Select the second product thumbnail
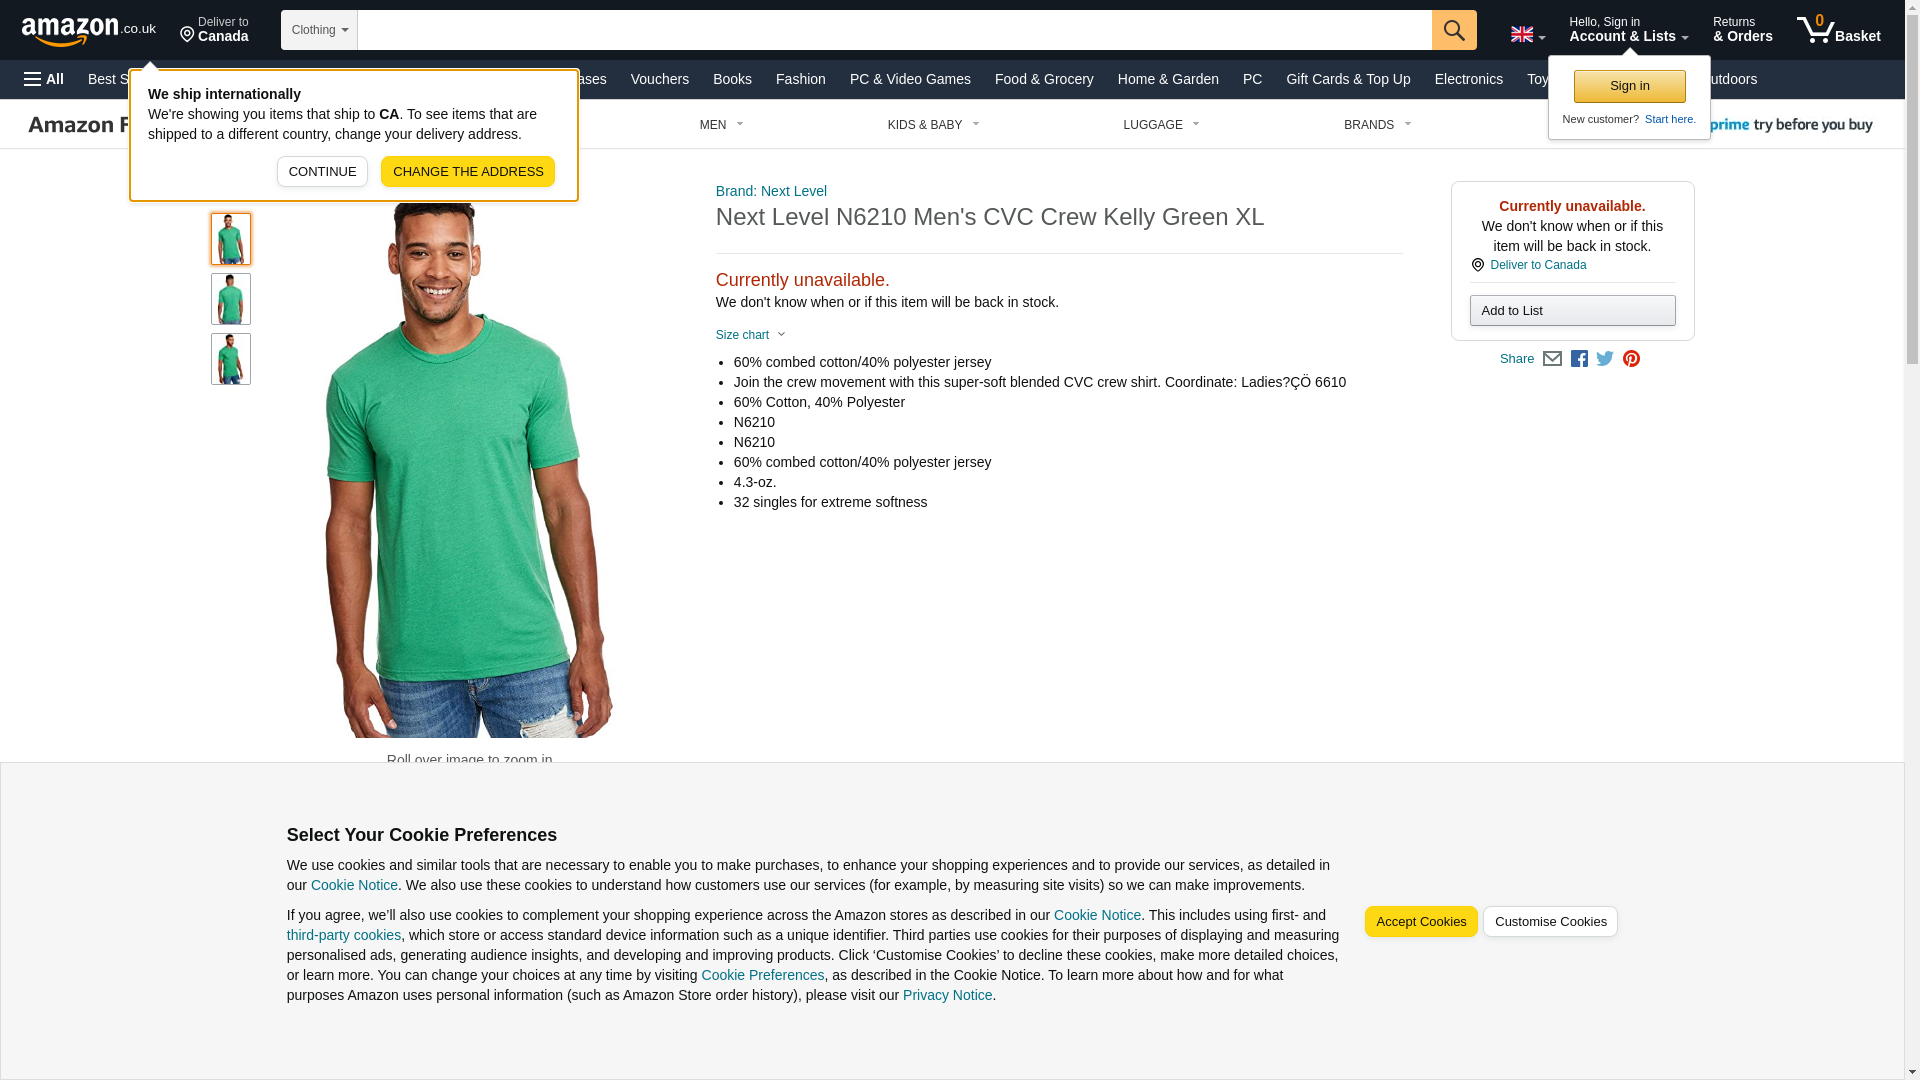Viewport: 1920px width, 1080px height. coord(230,299)
